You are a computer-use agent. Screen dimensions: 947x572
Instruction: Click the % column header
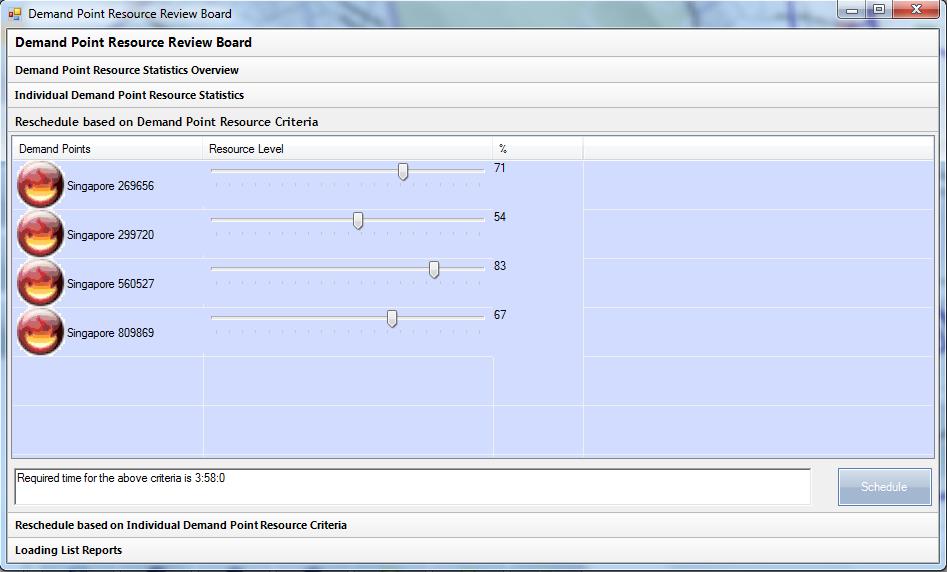coord(538,149)
